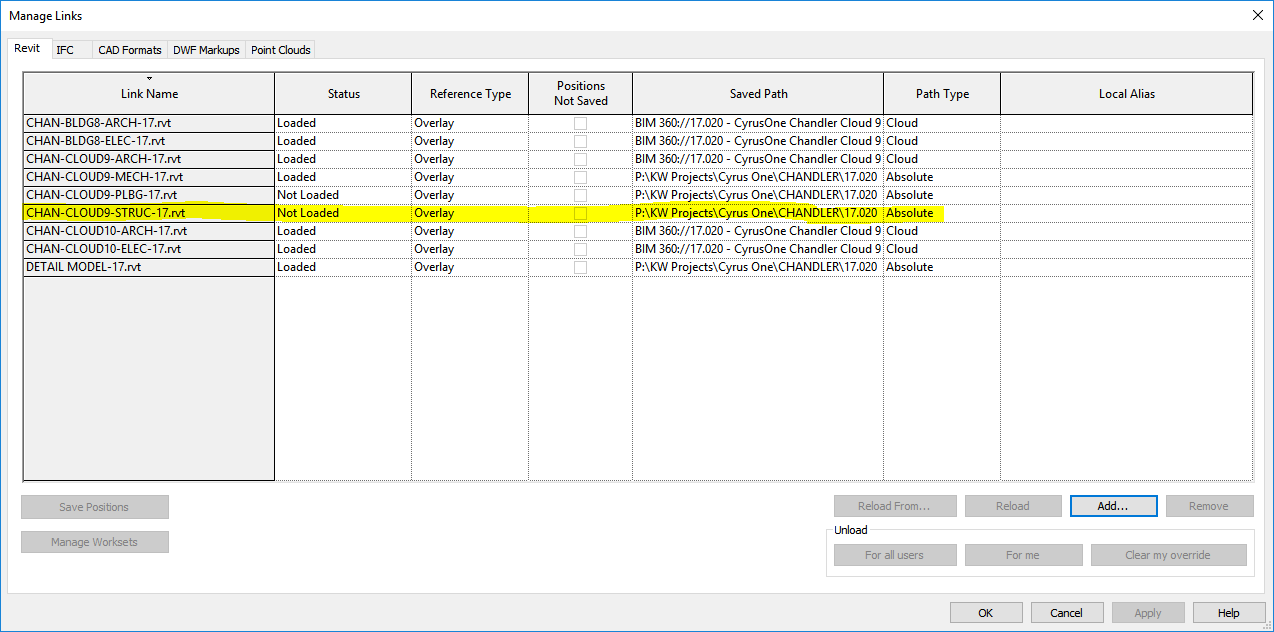Open Reference Type Overlay for DETAIL MODEL-17.rvt

coord(470,267)
